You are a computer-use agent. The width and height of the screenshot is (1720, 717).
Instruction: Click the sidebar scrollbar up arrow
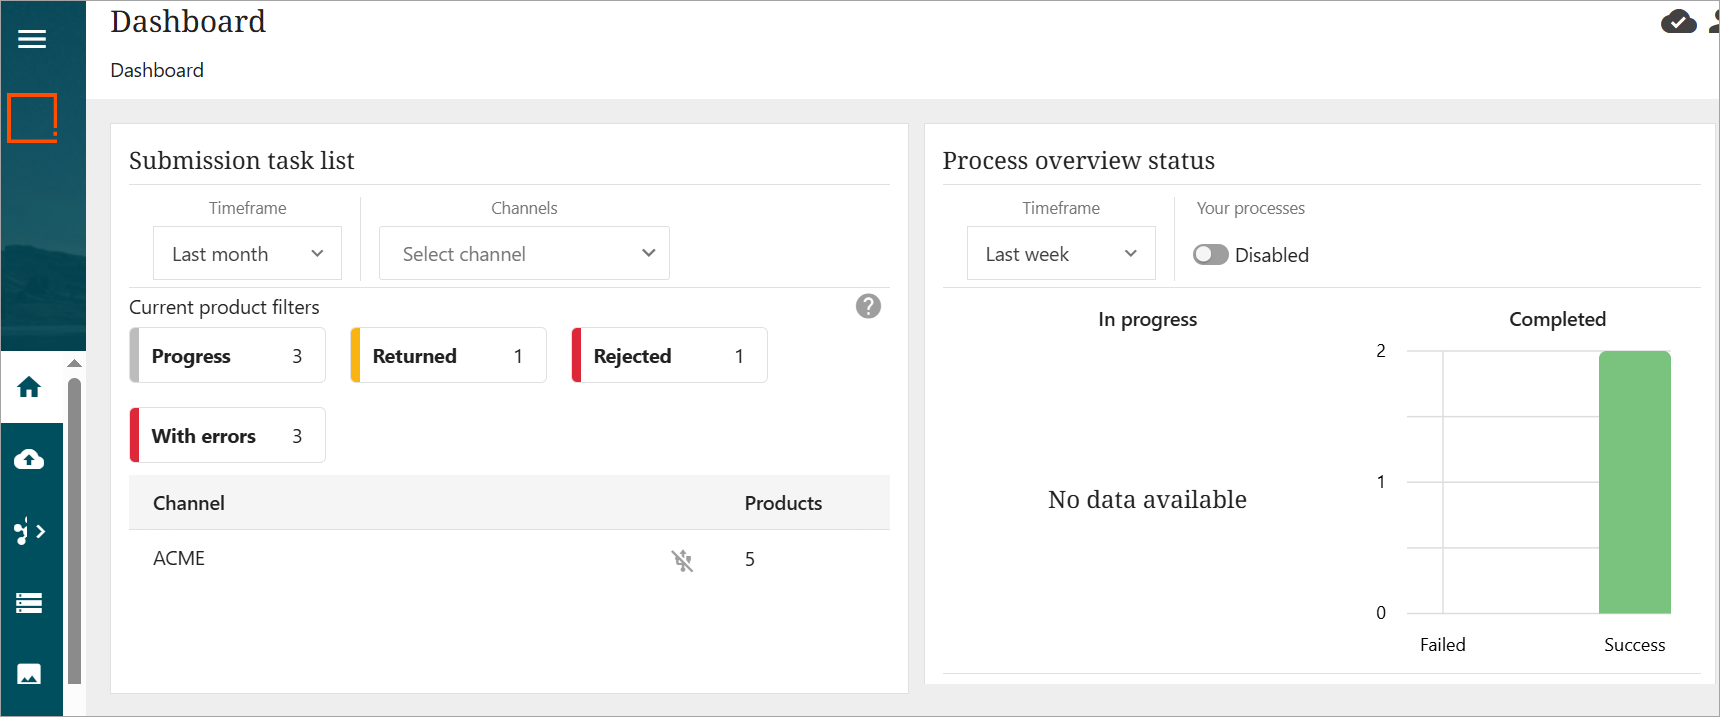click(74, 363)
